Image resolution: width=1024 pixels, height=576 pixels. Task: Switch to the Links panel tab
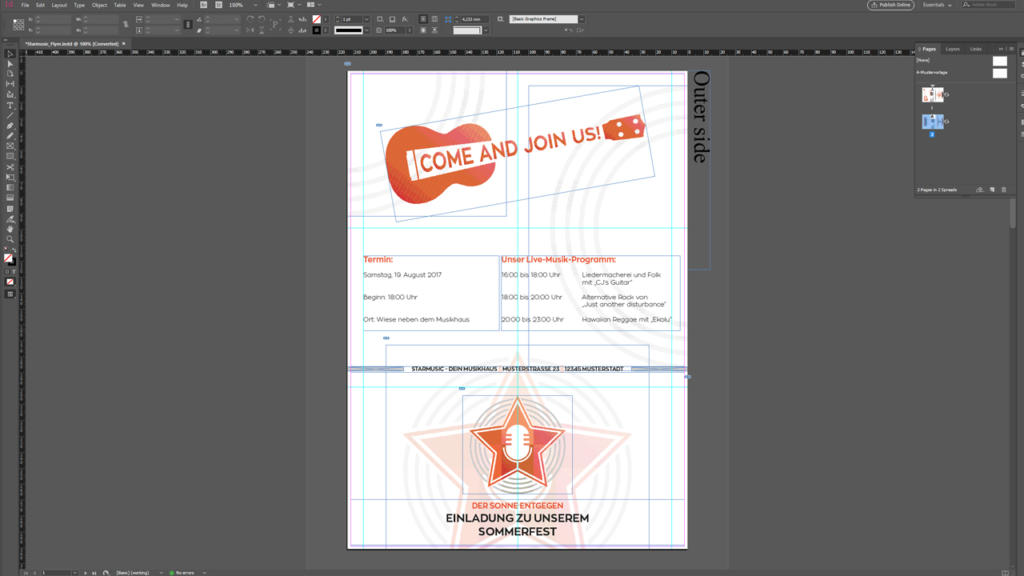[x=975, y=49]
